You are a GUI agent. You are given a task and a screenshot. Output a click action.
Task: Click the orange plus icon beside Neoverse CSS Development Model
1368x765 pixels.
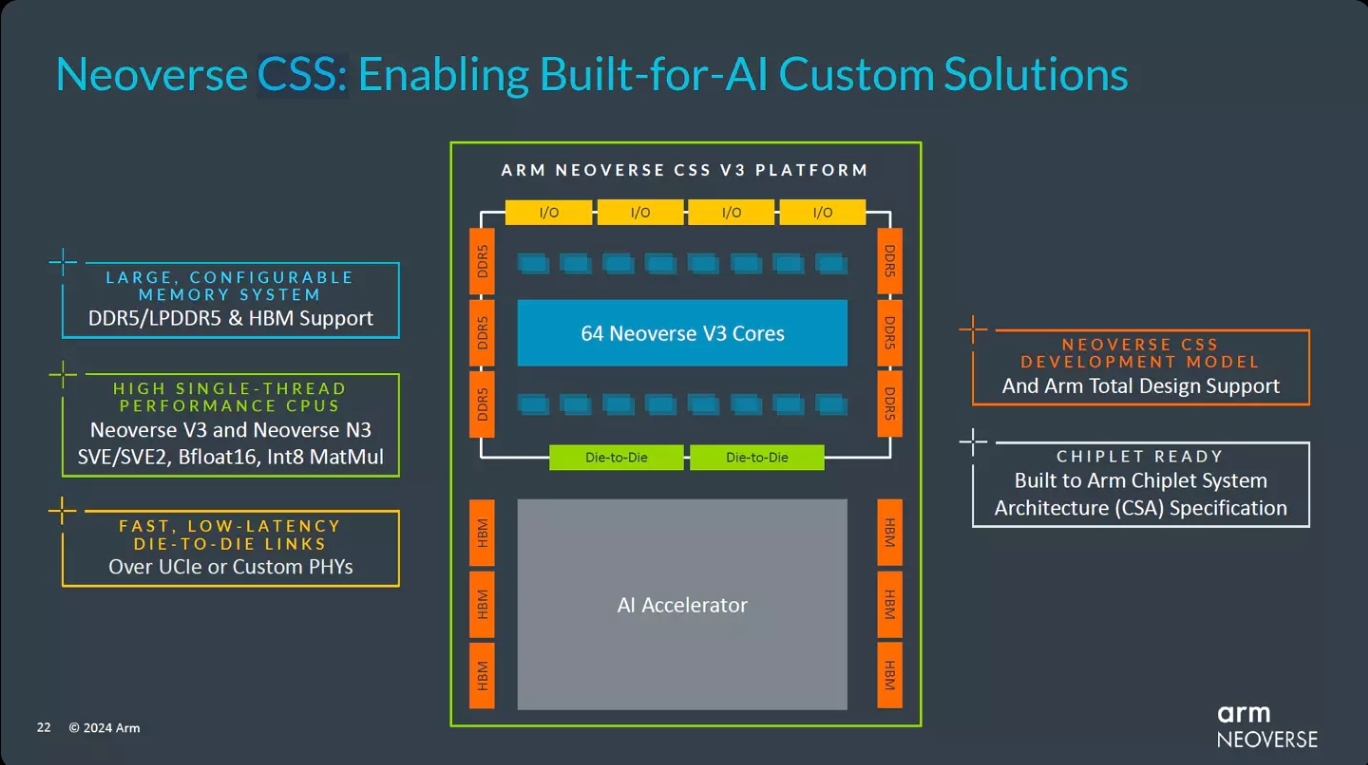(x=973, y=330)
